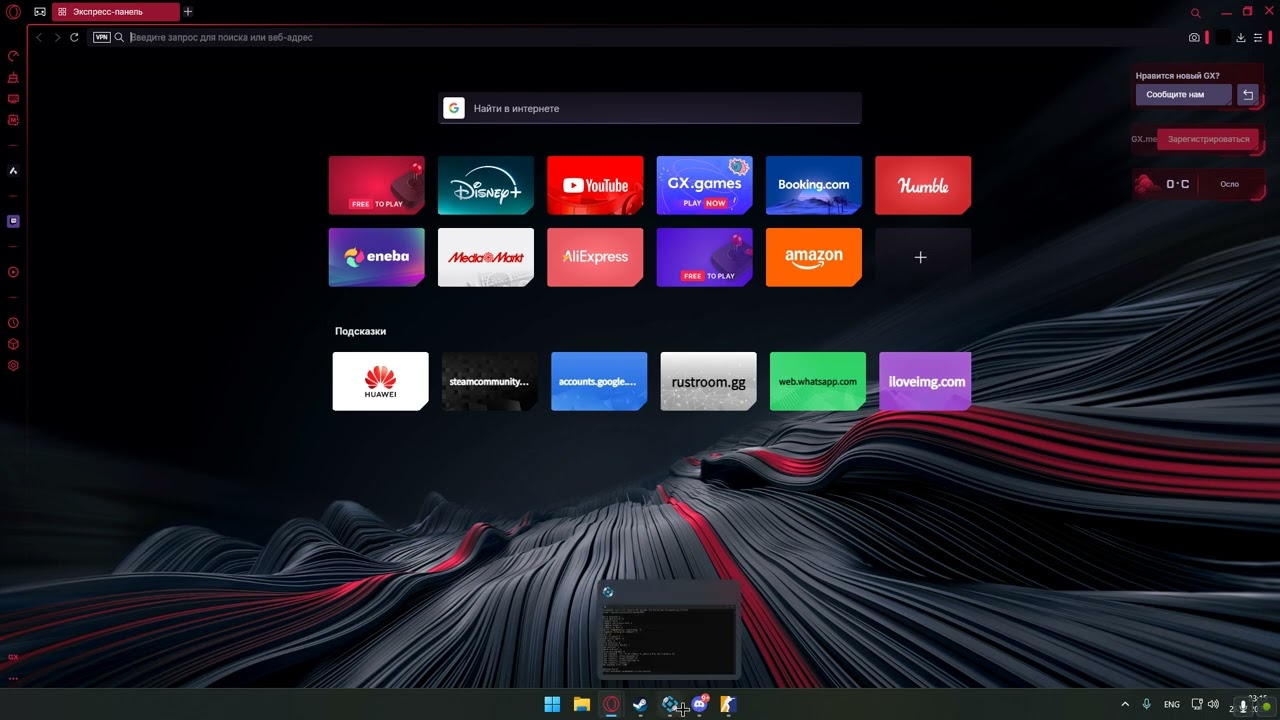Open Extensions from the sidebar cube icon
This screenshot has height=720, width=1280.
(13, 344)
